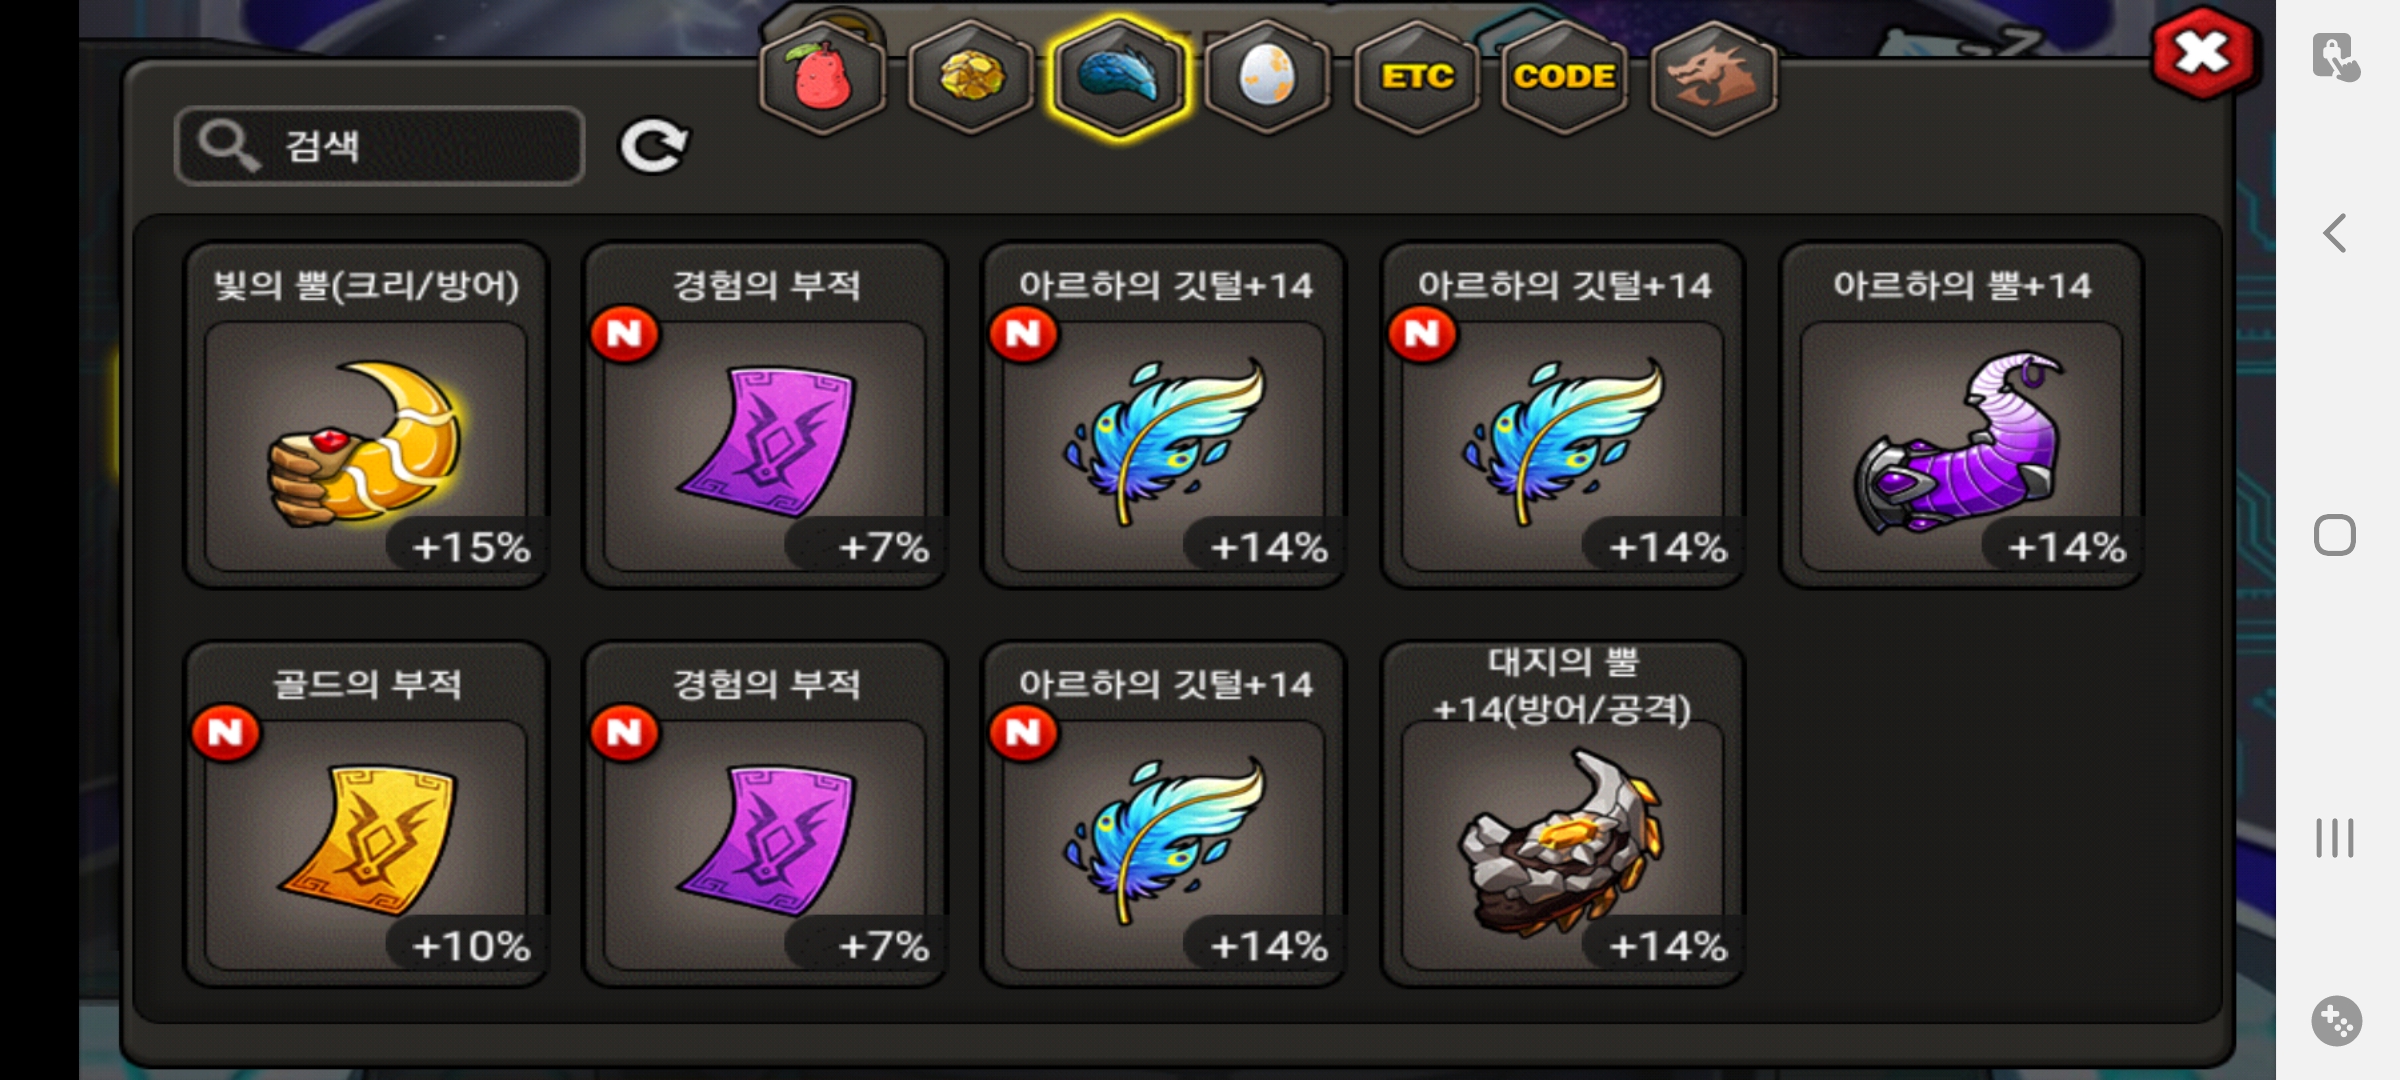Open the game controller tools icon

pyautogui.click(x=2337, y=1021)
